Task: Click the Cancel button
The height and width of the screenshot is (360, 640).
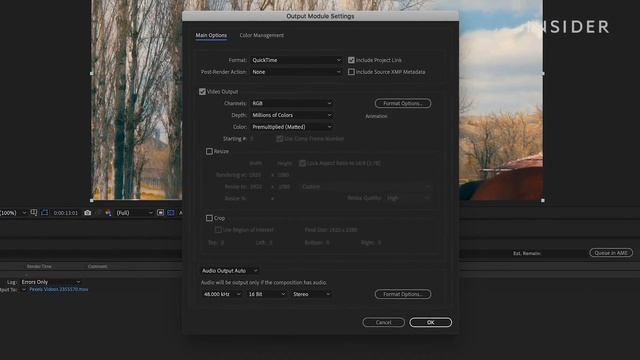Action: click(383, 322)
